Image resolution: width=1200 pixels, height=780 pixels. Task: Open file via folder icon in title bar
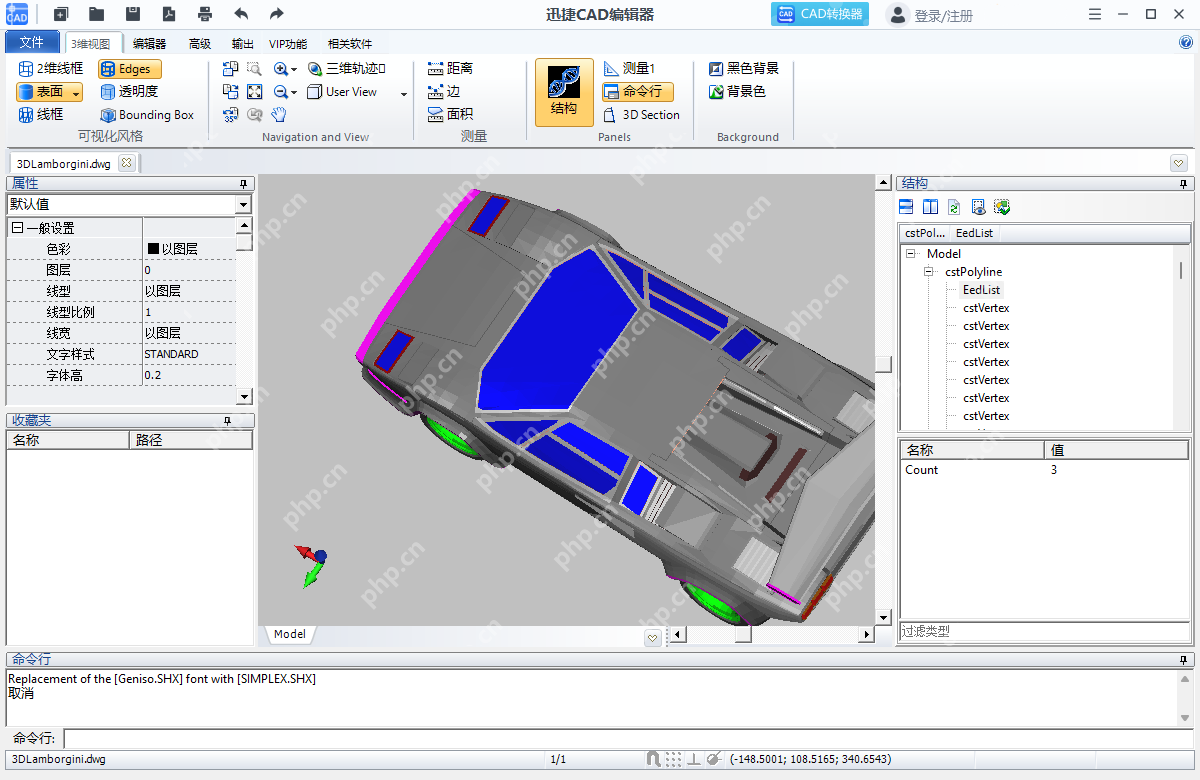point(96,14)
